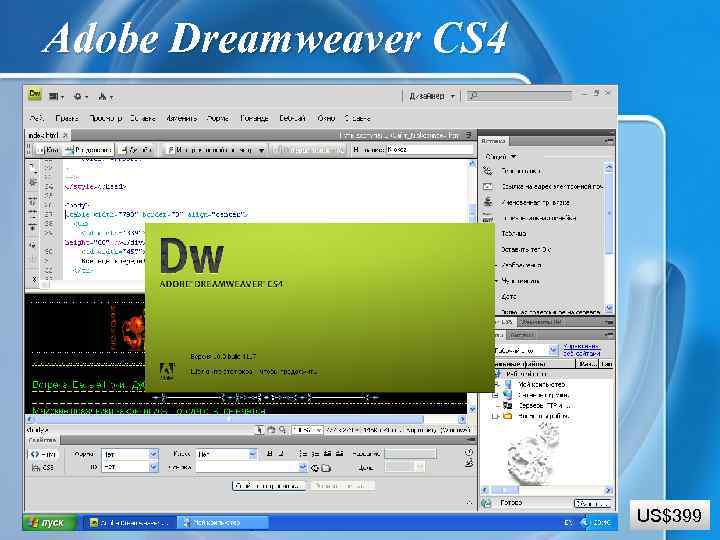Switch Properties panel to HTML mode
This screenshot has width=720, height=540.
click(43, 455)
